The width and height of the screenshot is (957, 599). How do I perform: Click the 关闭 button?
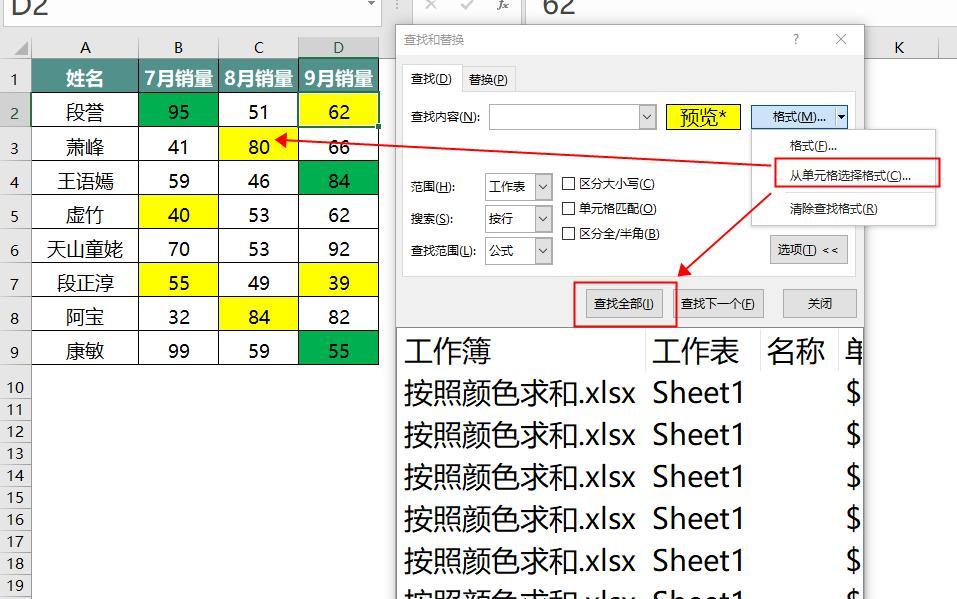click(x=820, y=303)
